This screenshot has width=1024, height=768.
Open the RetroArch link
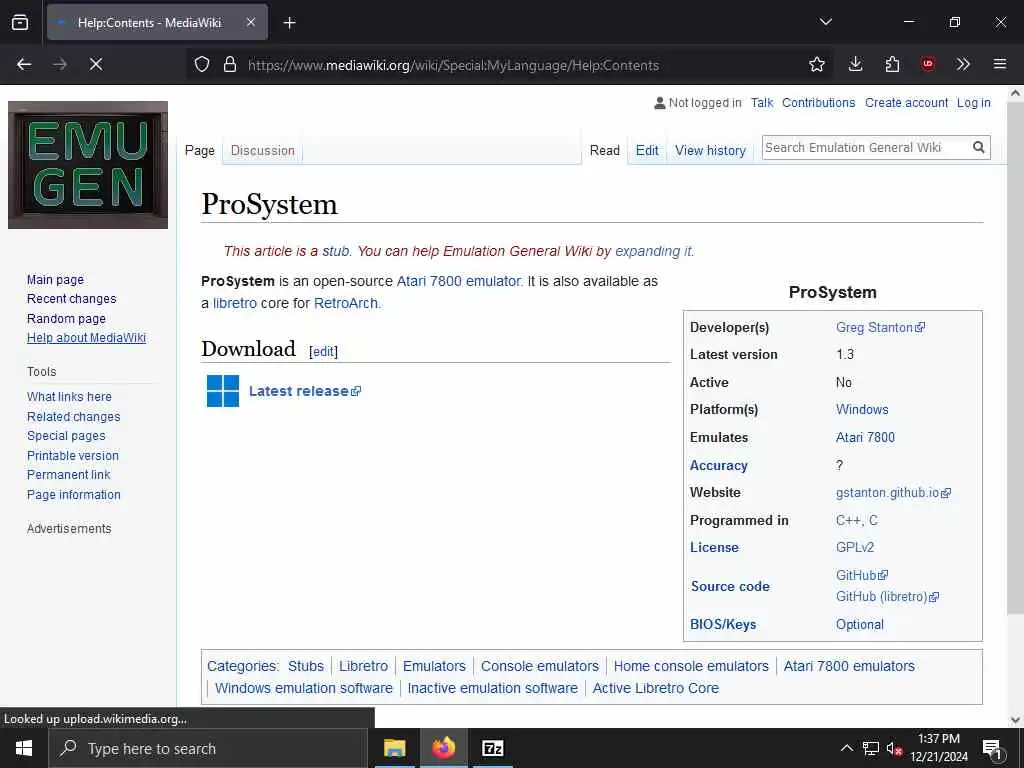tap(346, 304)
